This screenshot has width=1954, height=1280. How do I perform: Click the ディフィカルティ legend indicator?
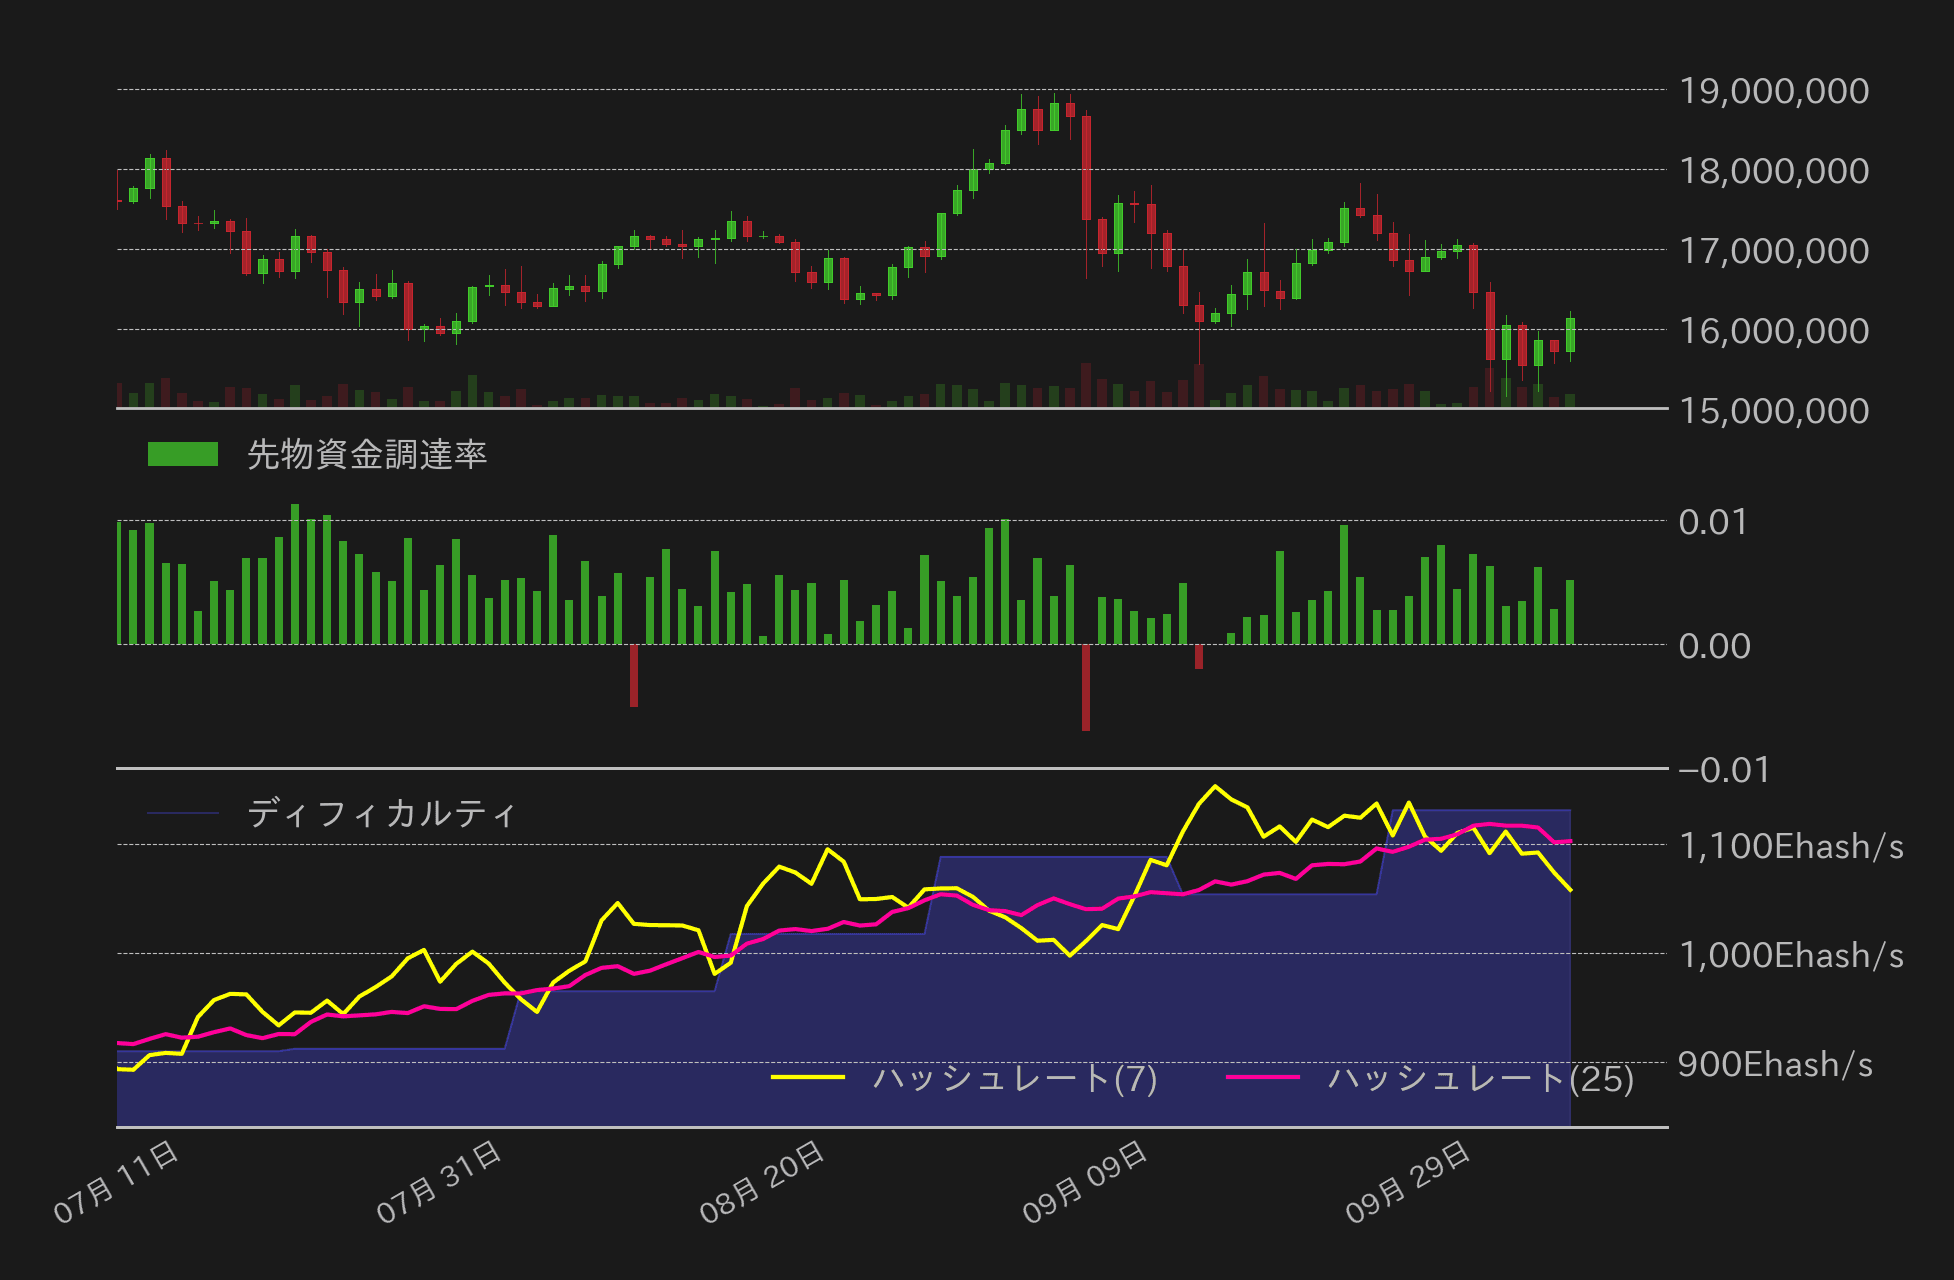(185, 813)
